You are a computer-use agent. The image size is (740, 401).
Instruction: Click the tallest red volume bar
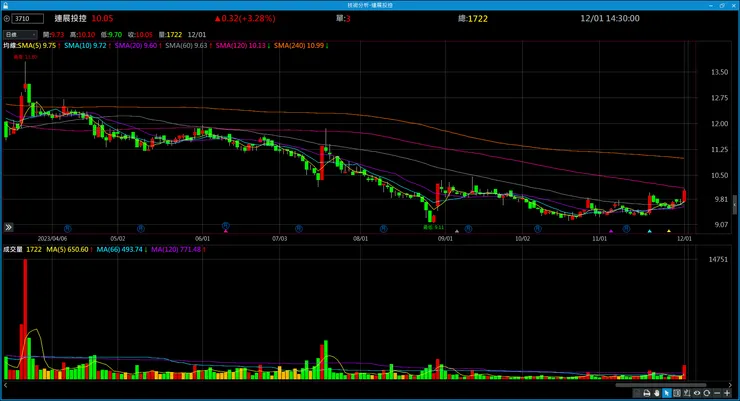(25, 319)
